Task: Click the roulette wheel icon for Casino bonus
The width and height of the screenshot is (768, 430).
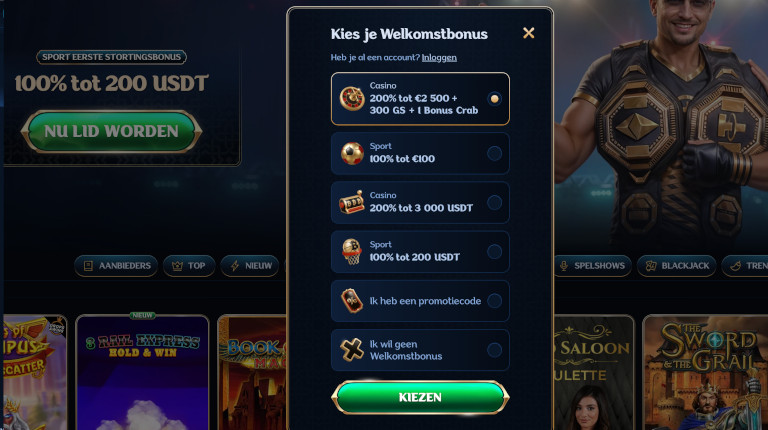Action: click(352, 98)
